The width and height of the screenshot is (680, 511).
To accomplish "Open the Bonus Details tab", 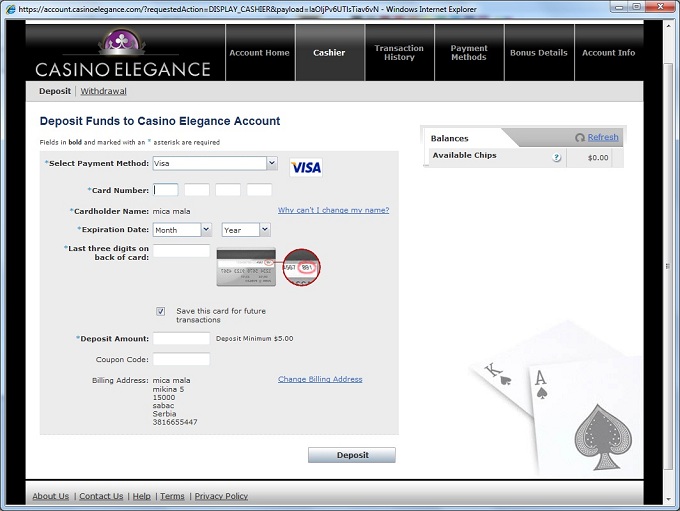I will [x=538, y=53].
